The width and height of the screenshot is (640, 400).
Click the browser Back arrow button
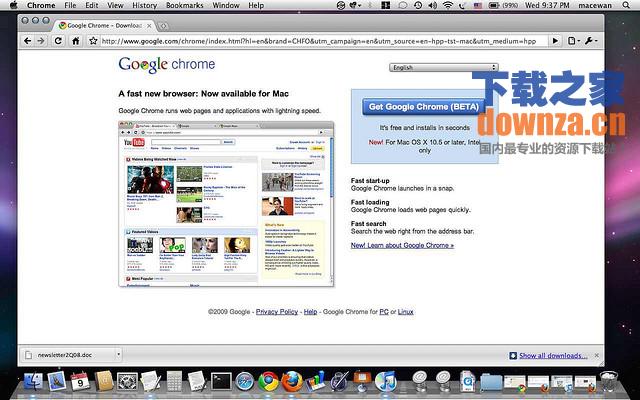tap(28, 41)
